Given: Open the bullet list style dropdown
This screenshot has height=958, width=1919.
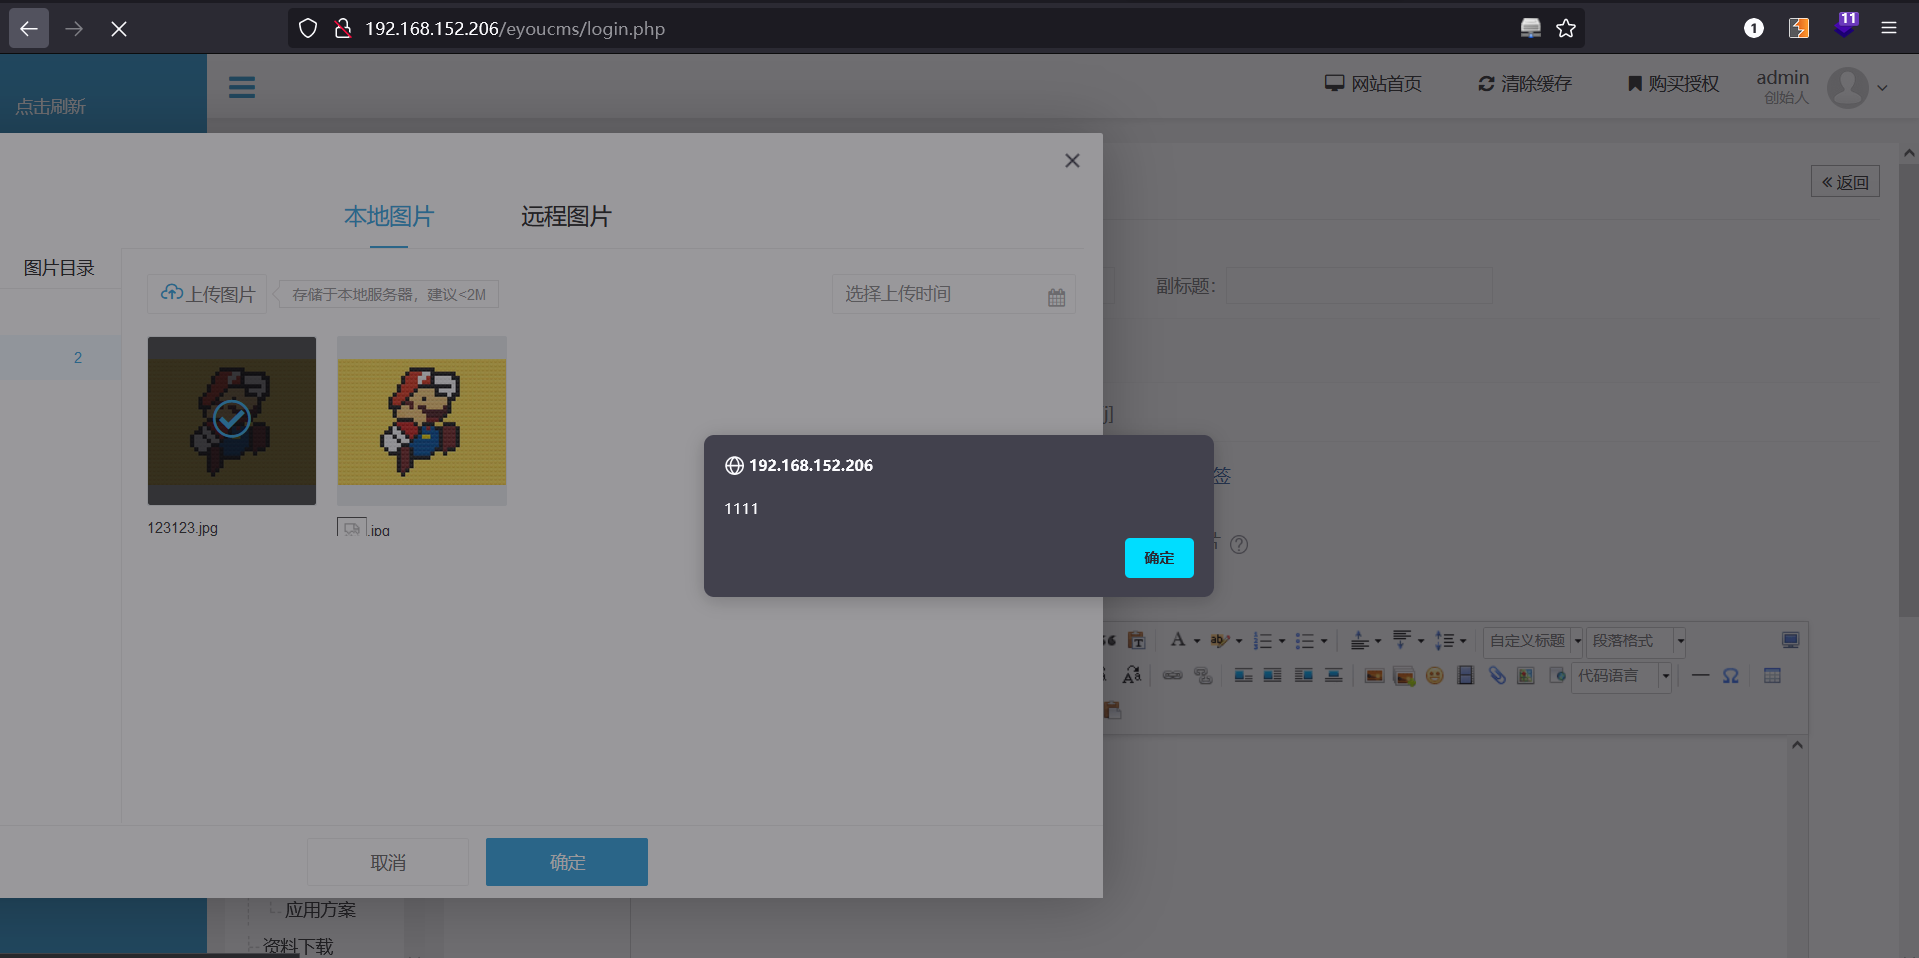Looking at the screenshot, I should point(1324,641).
